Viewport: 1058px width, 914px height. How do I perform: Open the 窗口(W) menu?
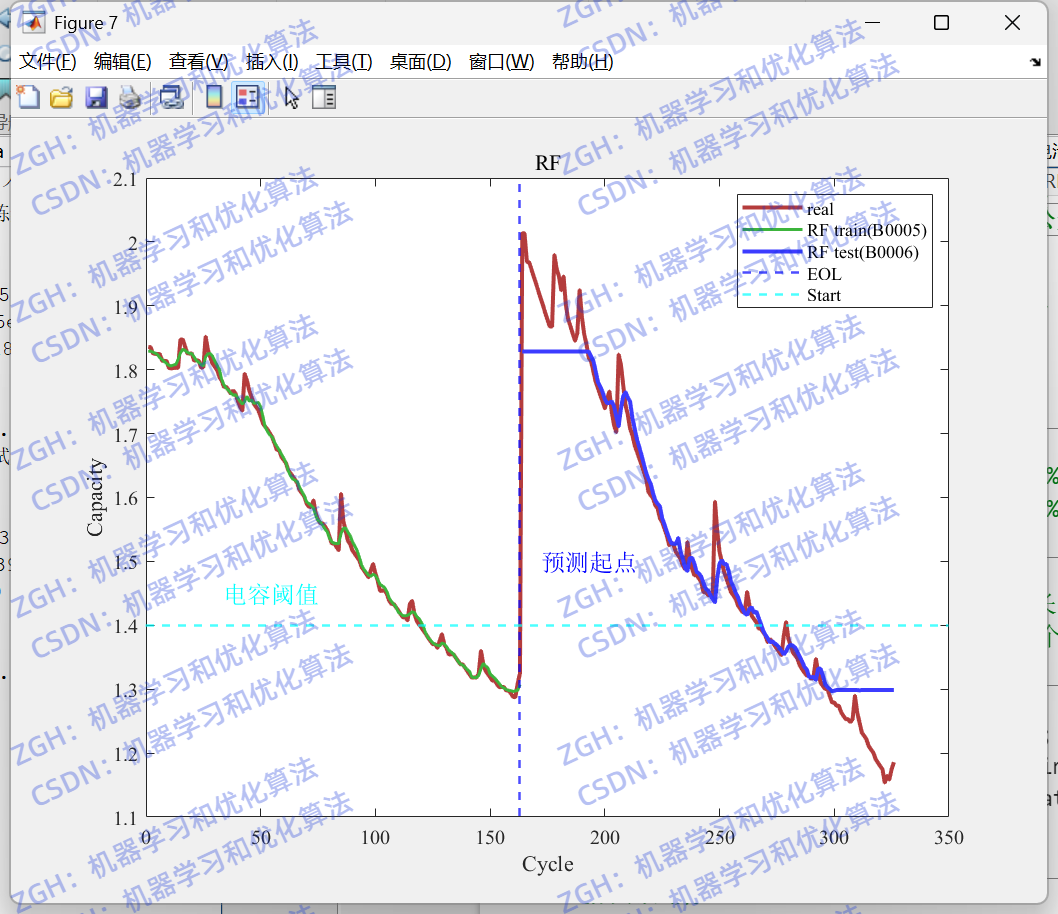tap(501, 62)
